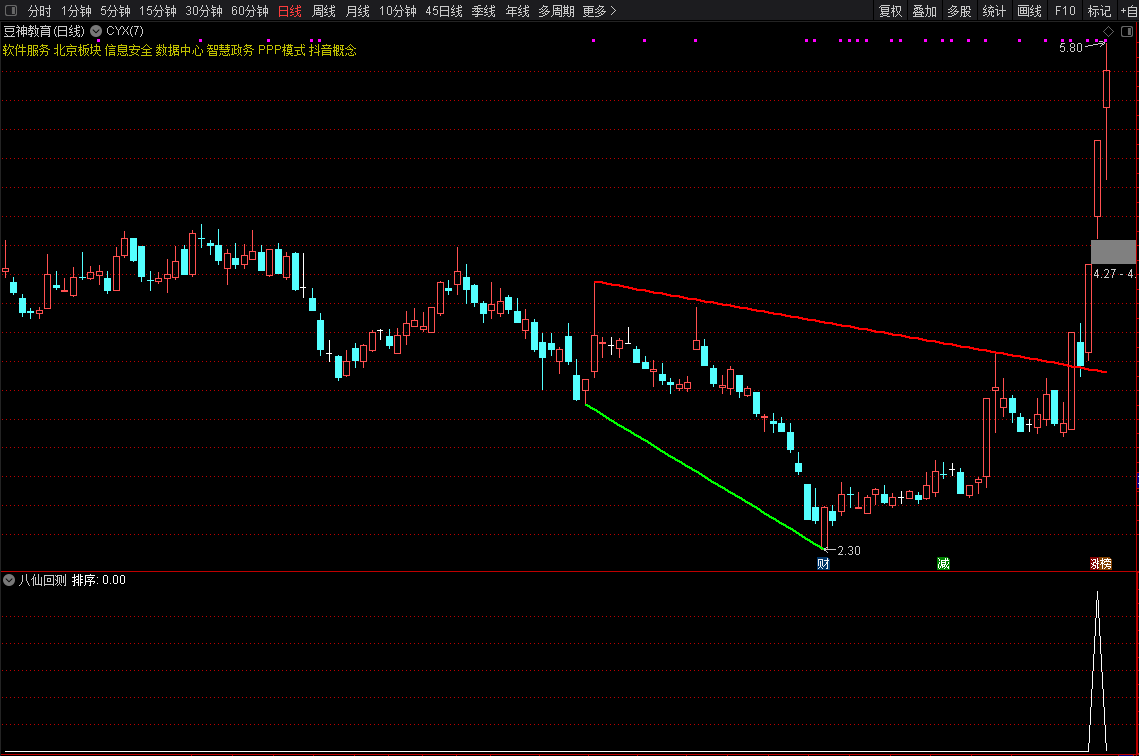The image size is (1139, 756).
Task: Click the blue 财 event marker
Action: [823, 563]
